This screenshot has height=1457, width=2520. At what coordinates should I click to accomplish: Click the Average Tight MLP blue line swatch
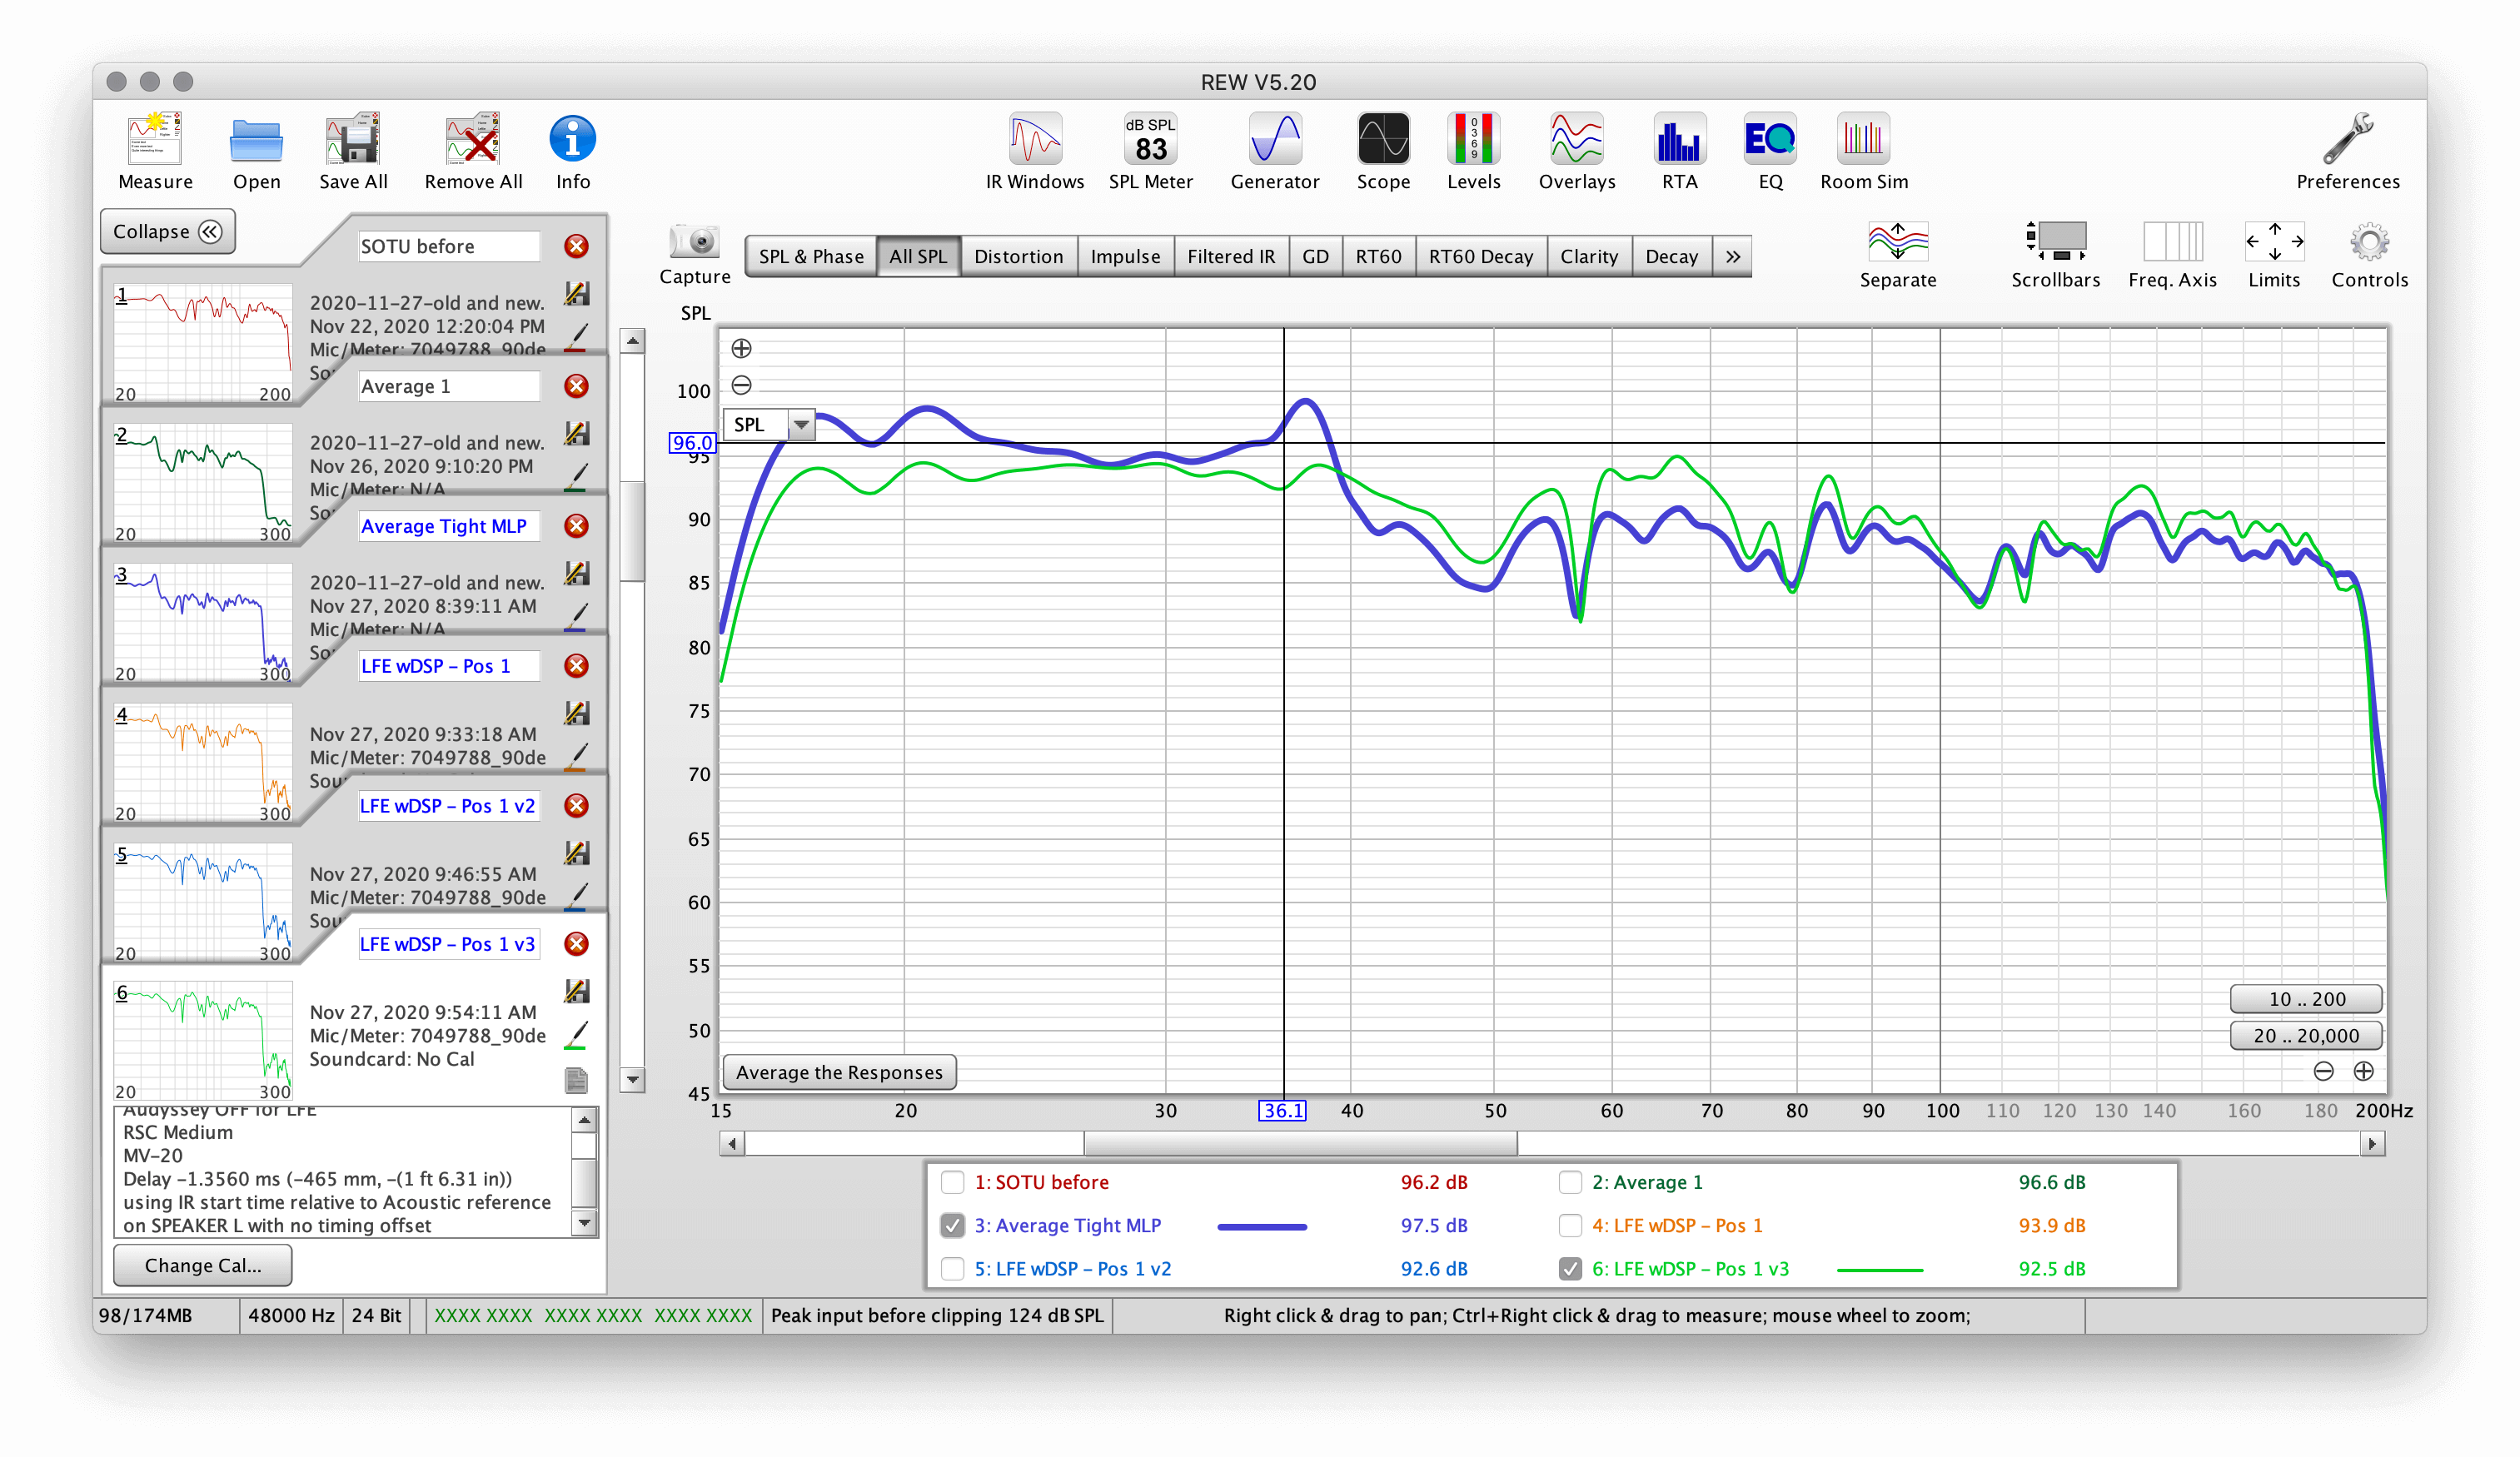[1262, 1227]
